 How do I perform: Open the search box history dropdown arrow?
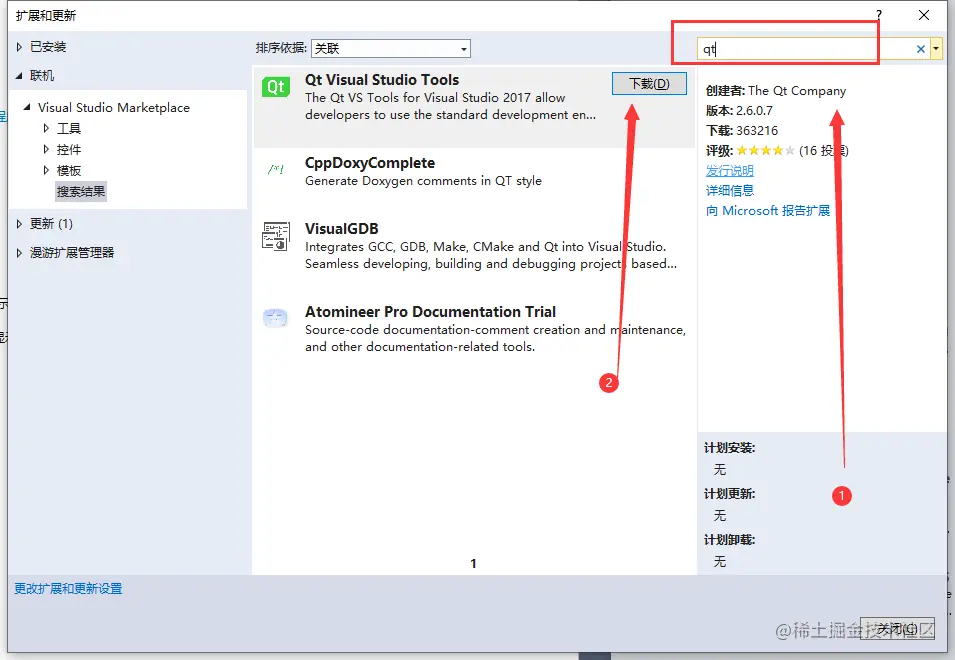[936, 49]
